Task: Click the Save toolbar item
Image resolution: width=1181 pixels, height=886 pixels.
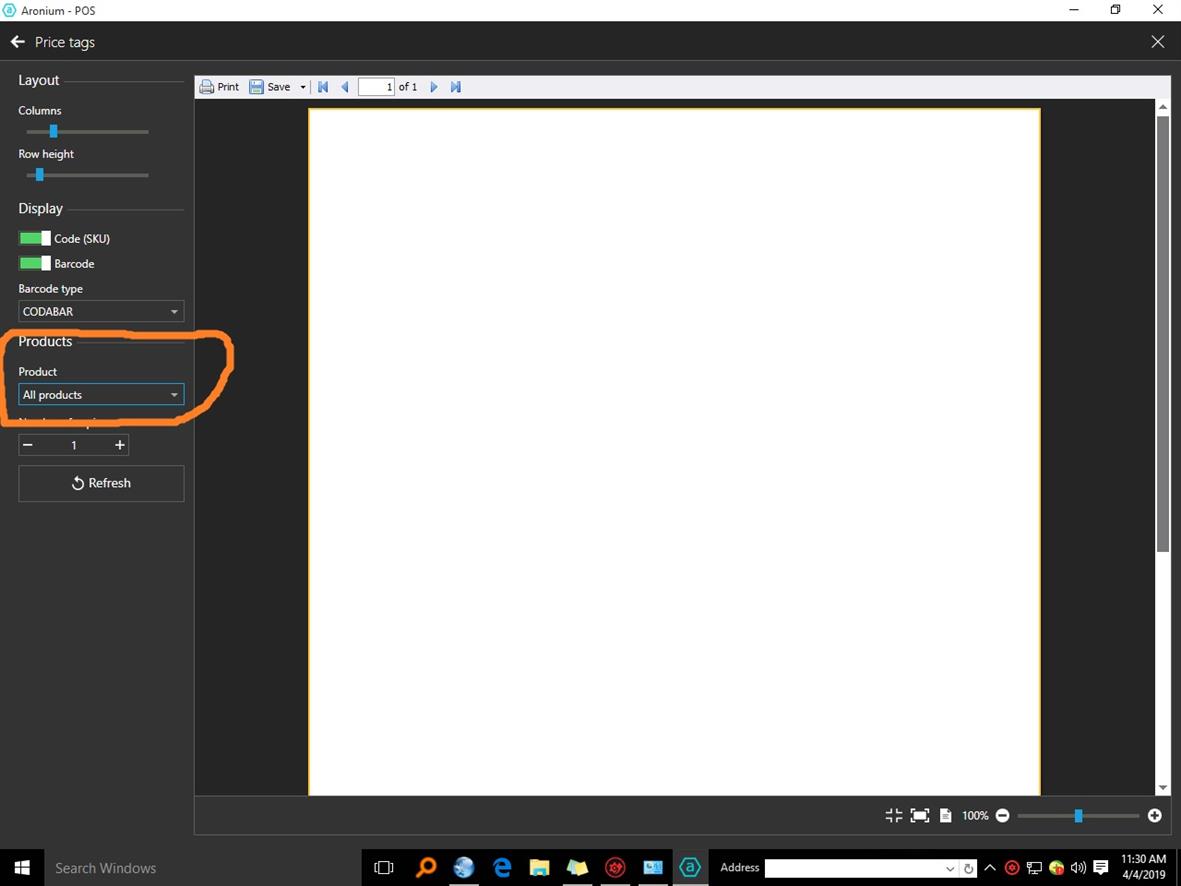Action: [270, 87]
